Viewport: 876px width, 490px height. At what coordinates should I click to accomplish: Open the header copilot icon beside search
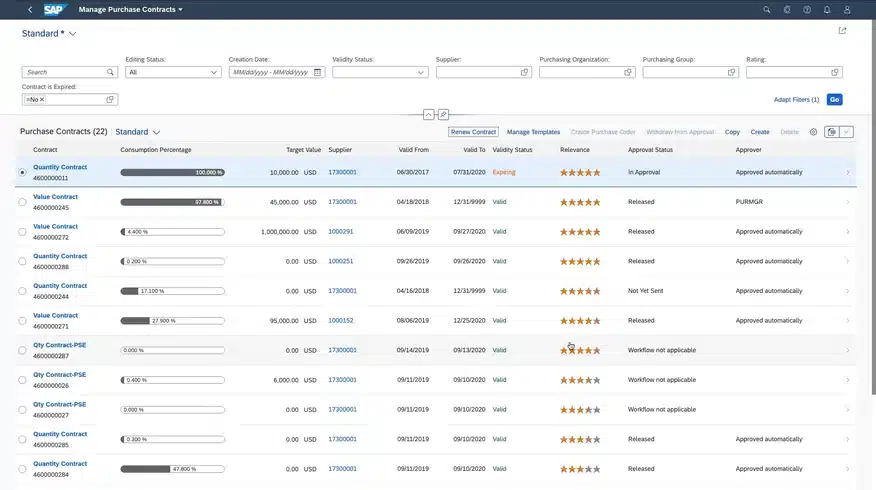pos(787,9)
